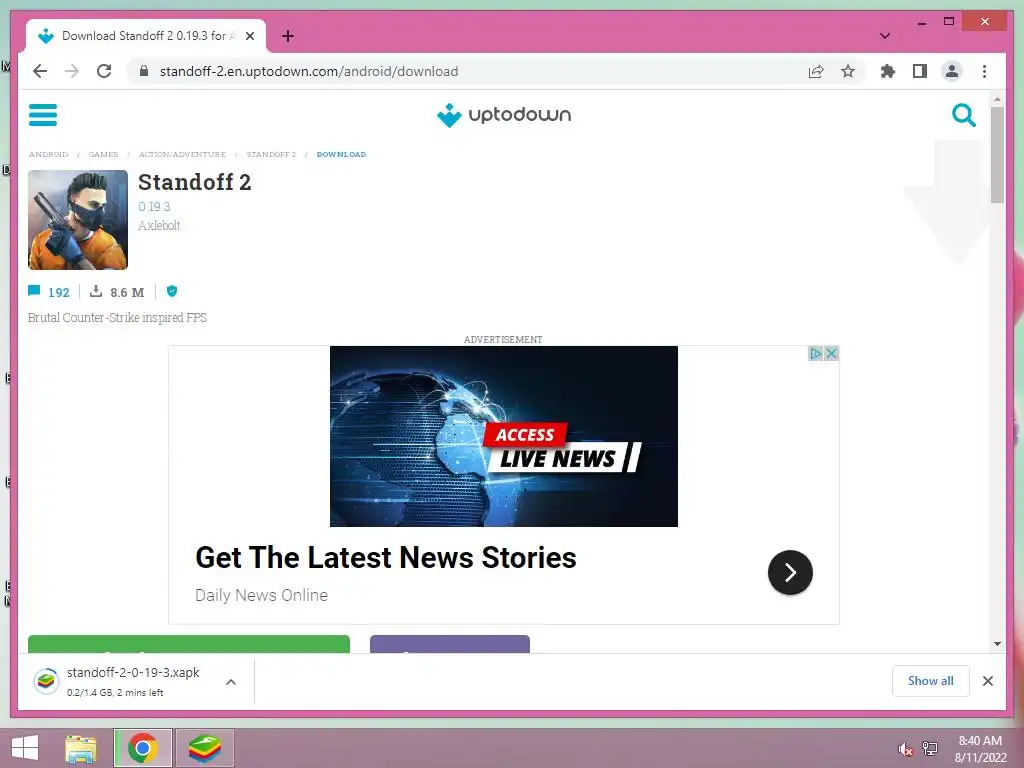Click the 8.6 M downloads icon
This screenshot has height=768, width=1024.
coord(96,291)
